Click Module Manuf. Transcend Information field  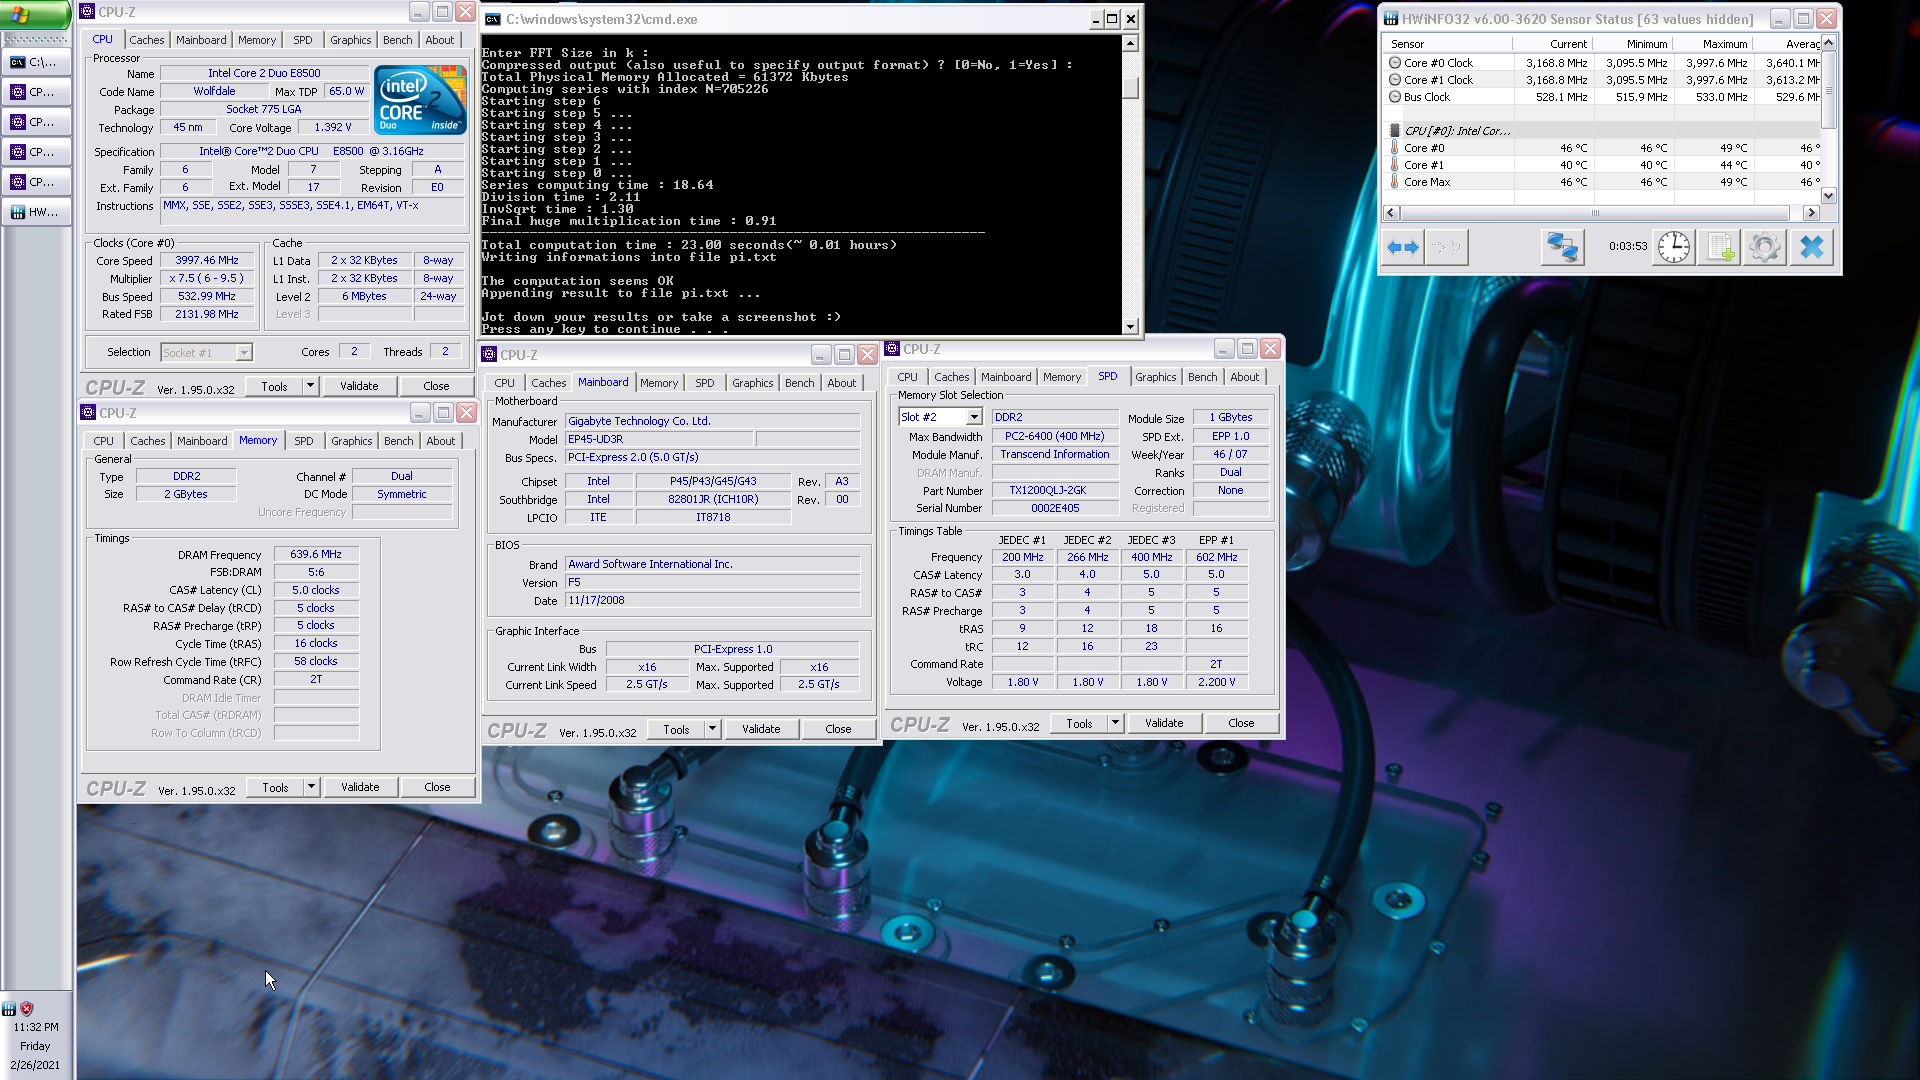[x=1055, y=454]
